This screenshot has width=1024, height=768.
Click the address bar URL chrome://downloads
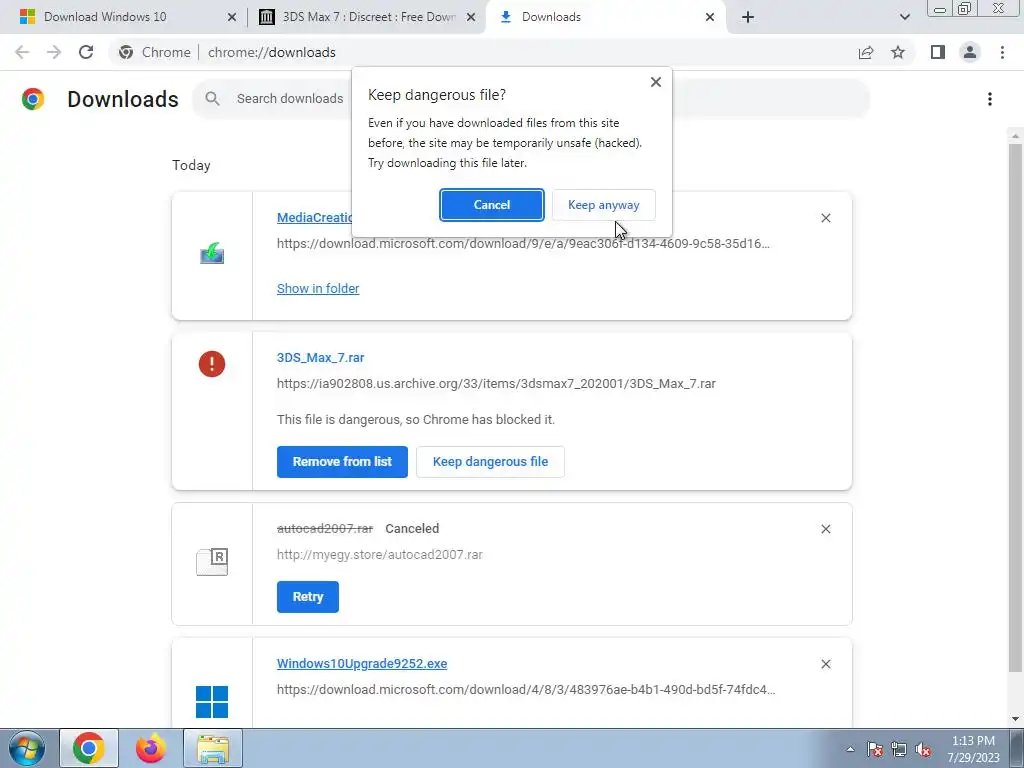pyautogui.click(x=272, y=52)
